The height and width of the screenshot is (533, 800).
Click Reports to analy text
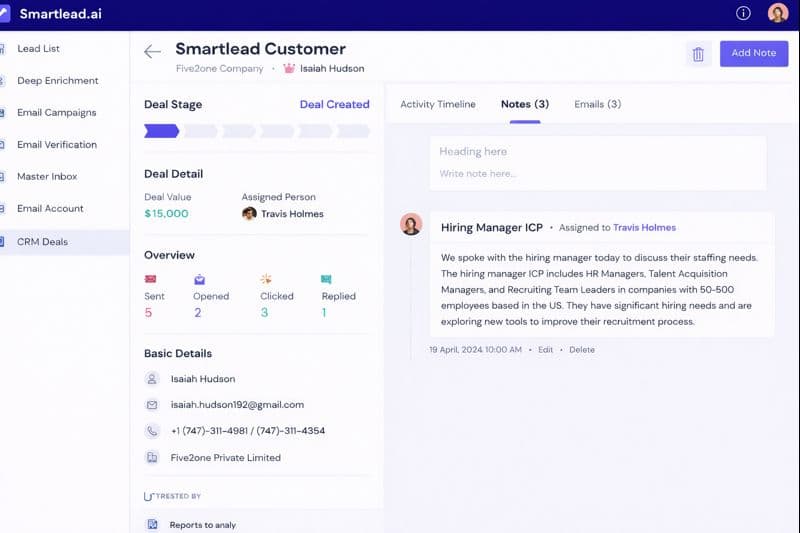pos(203,525)
